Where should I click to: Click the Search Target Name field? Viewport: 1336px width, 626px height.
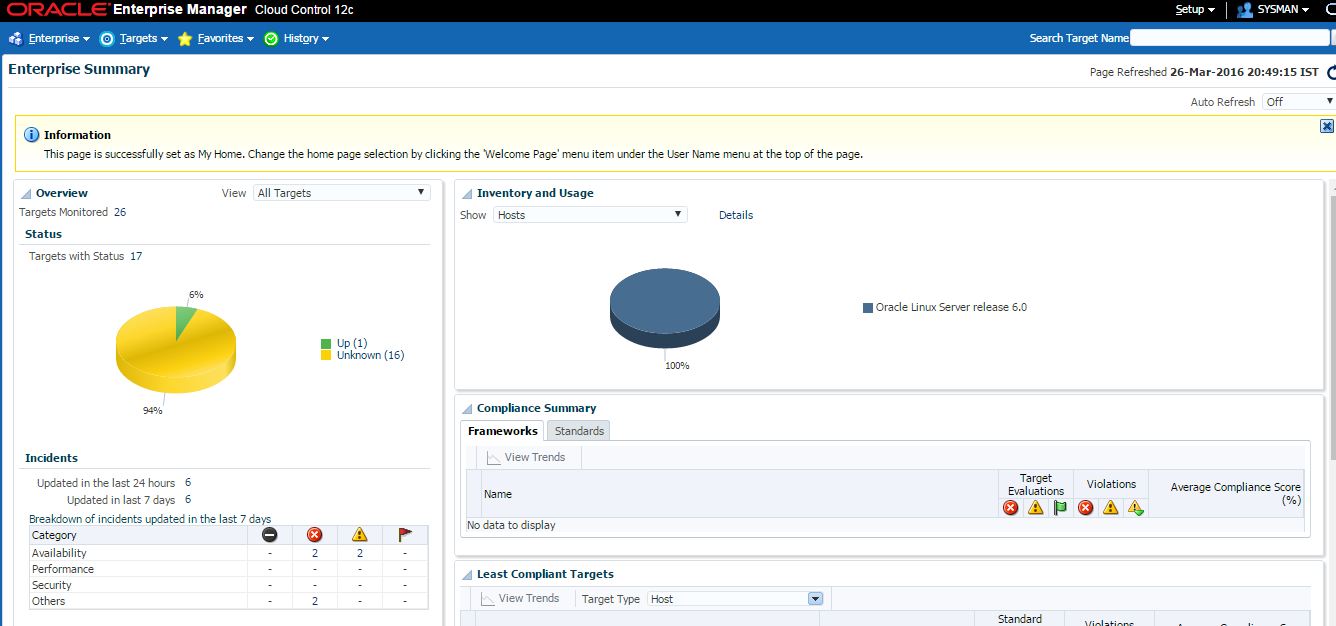point(1229,38)
